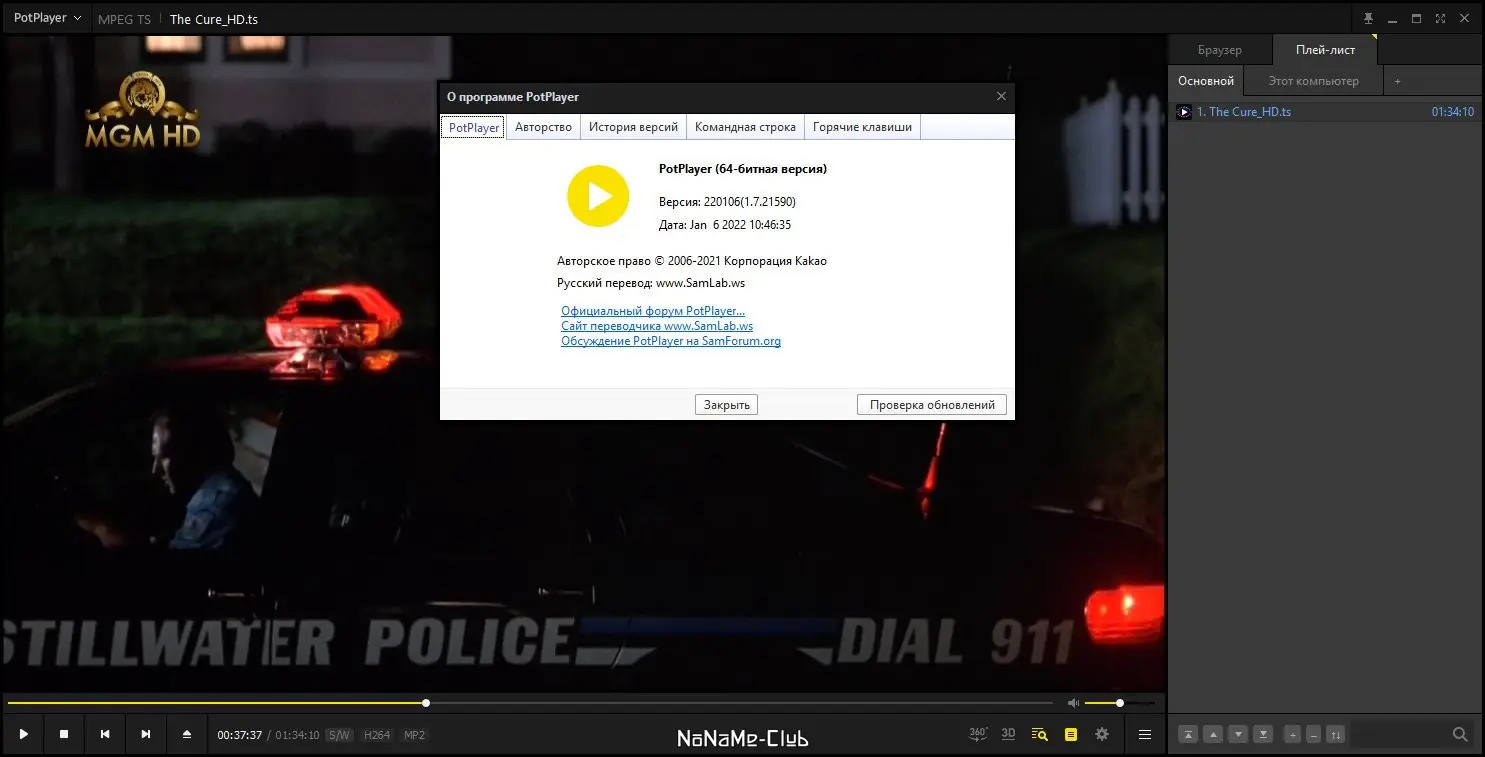This screenshot has width=1485, height=757.
Task: Toggle fullscreen mode in the title bar
Action: [x=1441, y=19]
